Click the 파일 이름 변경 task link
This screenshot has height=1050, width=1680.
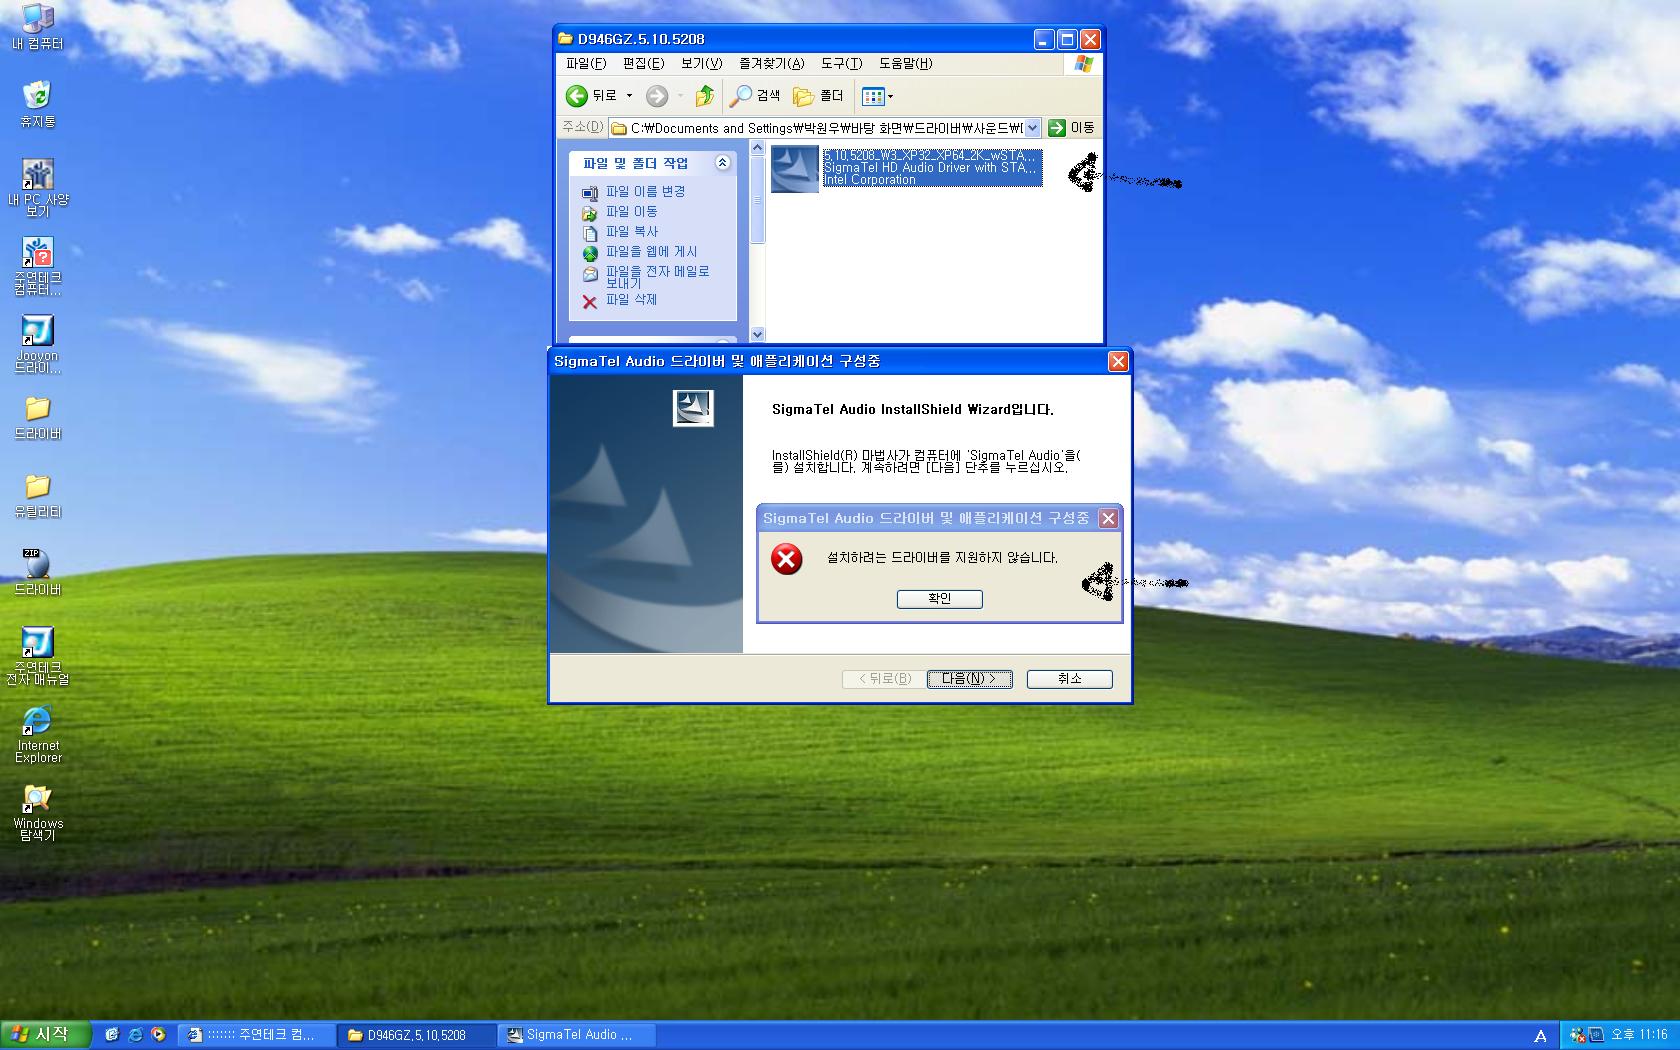(645, 192)
